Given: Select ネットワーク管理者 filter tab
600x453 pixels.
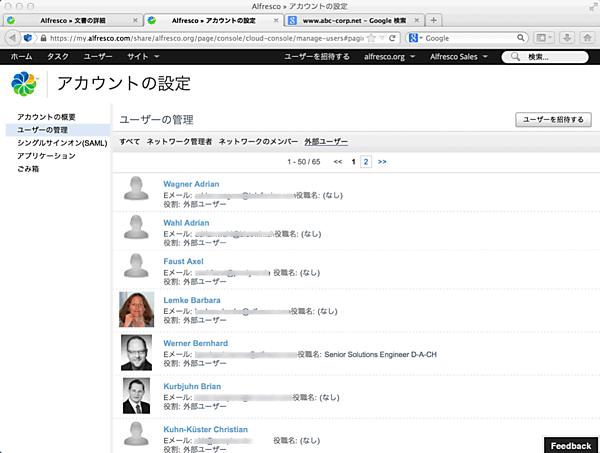Looking at the screenshot, I should coord(179,142).
